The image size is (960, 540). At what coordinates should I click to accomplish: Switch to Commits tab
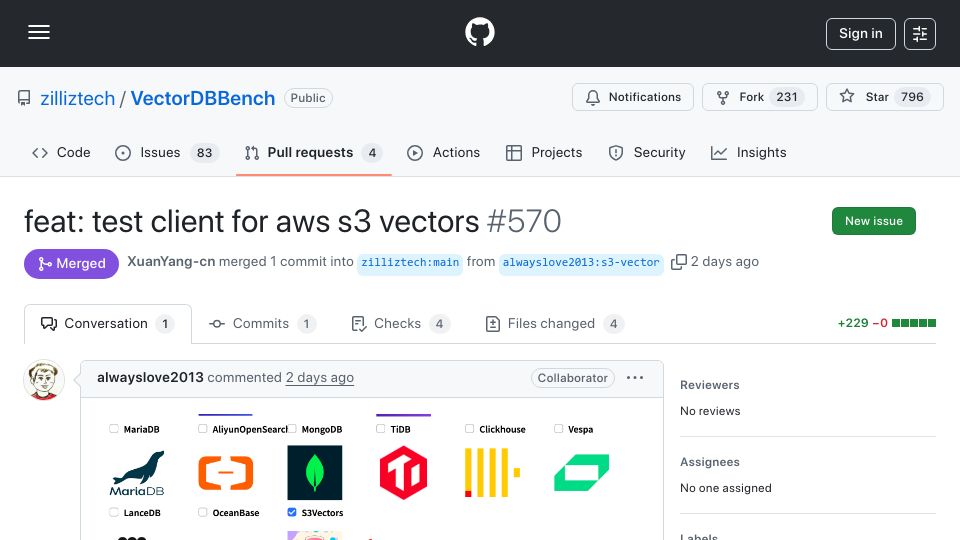pyautogui.click(x=262, y=323)
